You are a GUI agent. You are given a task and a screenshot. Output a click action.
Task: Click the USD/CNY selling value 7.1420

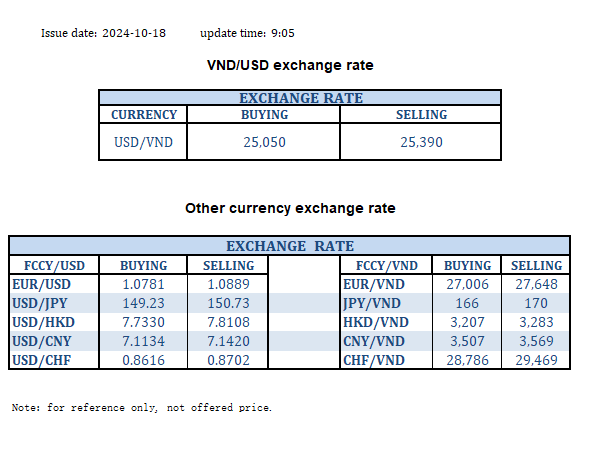(228, 340)
